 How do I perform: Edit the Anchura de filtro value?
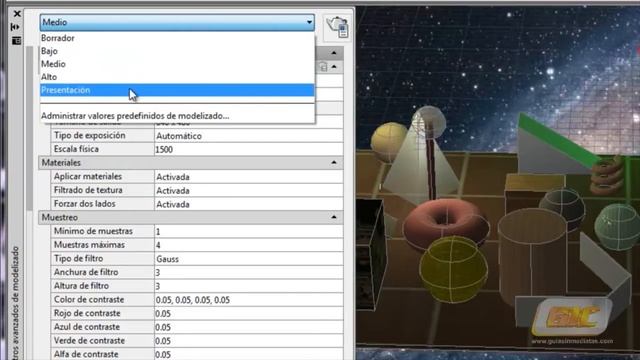click(x=249, y=273)
